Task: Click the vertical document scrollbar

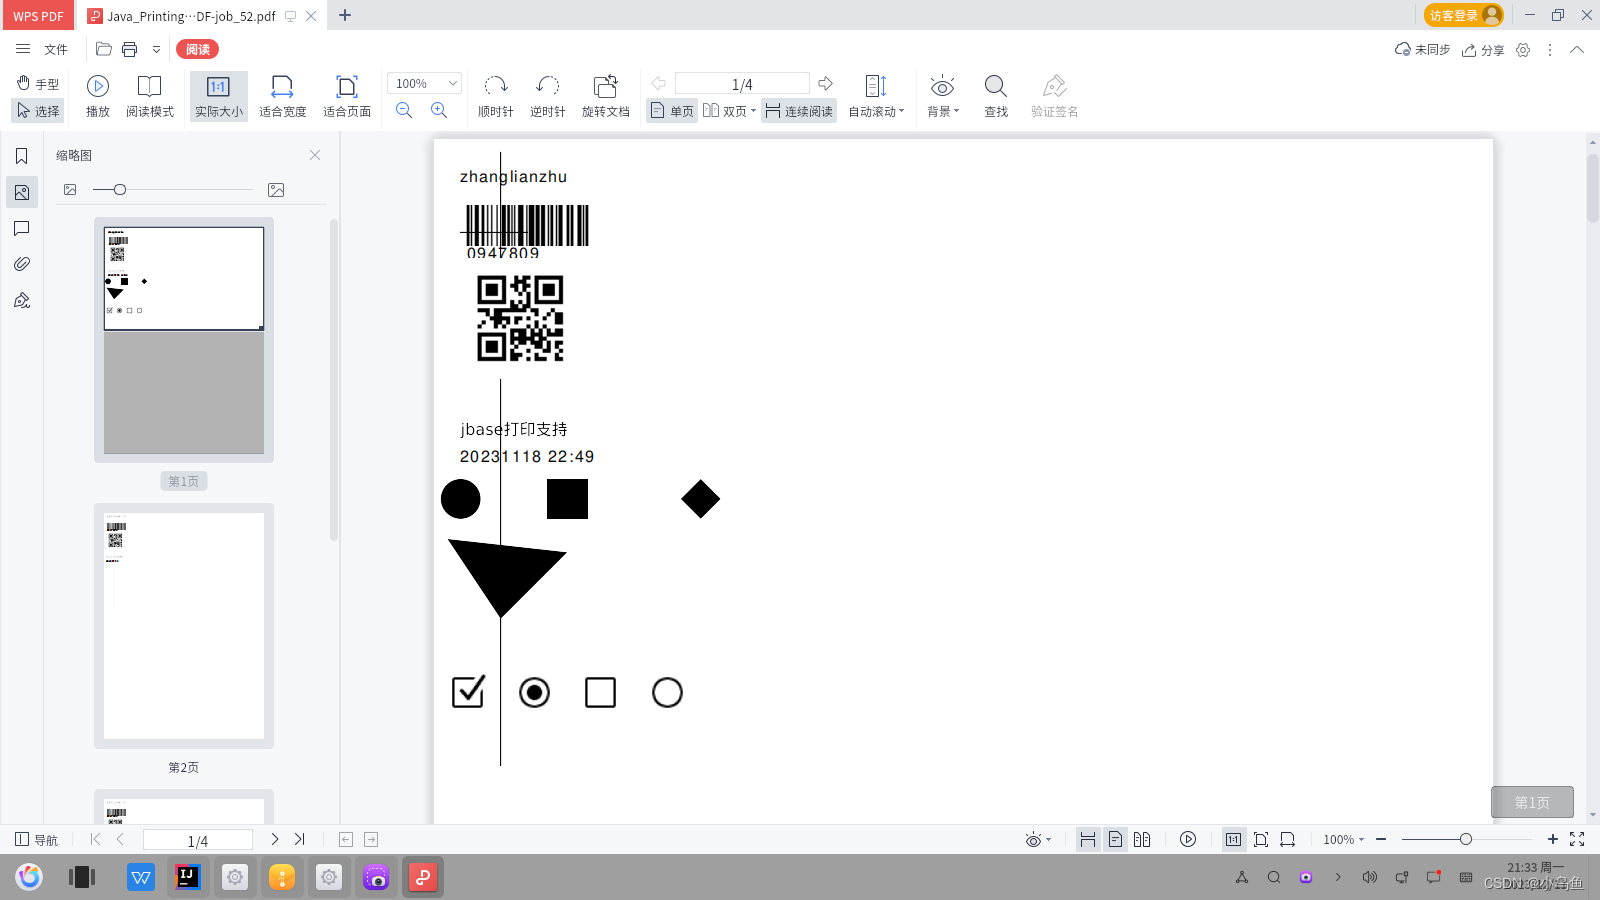Action: pos(1592,189)
